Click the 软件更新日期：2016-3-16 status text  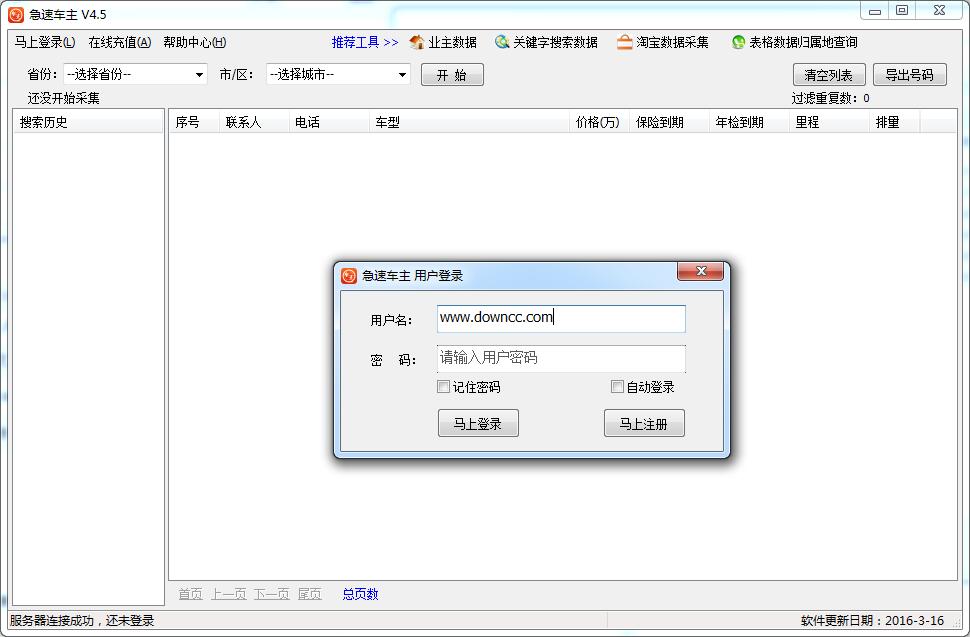tap(872, 620)
